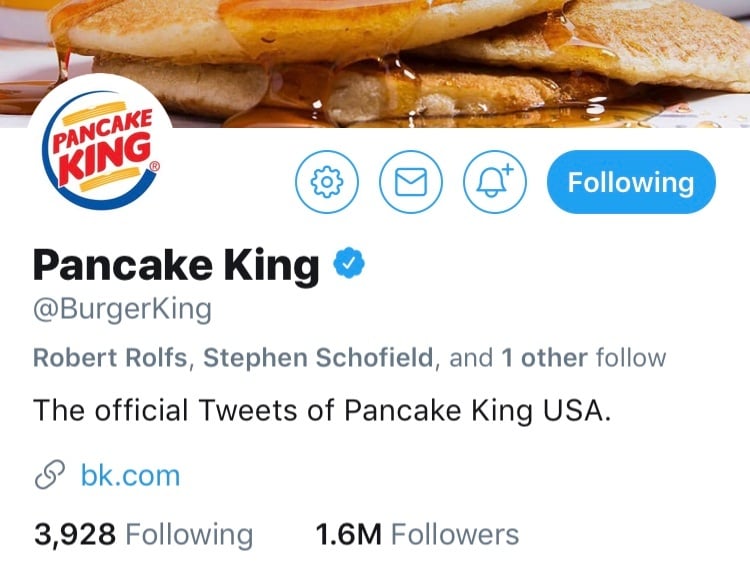750x569 pixels.
Task: Toggle the blue Following button
Action: coord(631,182)
